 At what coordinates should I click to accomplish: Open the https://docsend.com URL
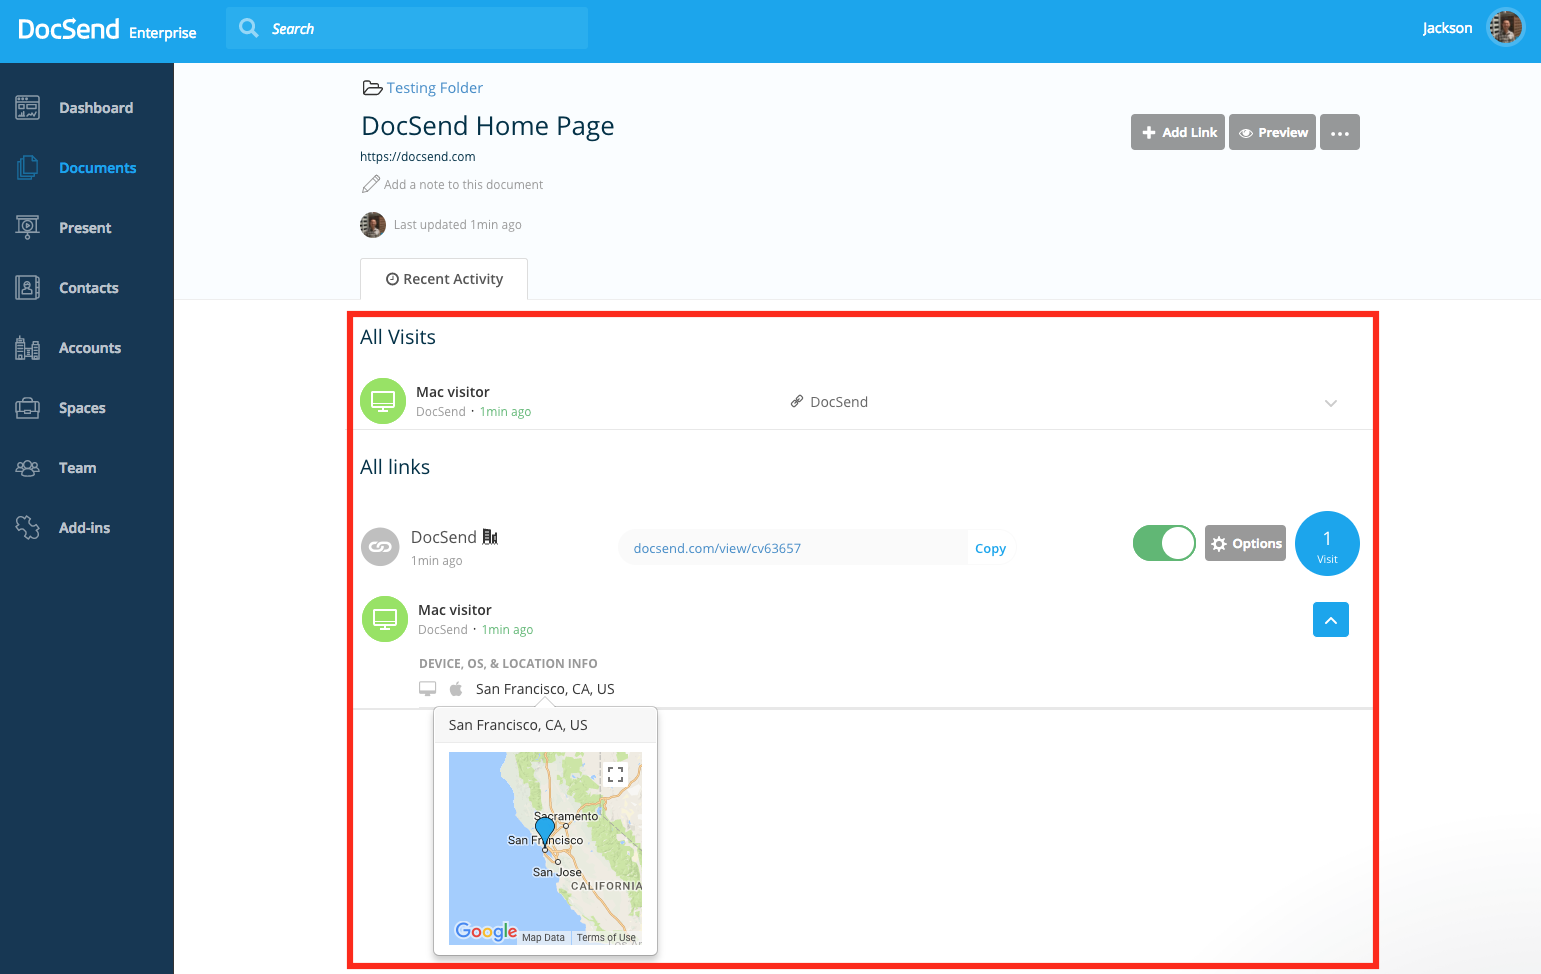pyautogui.click(x=418, y=157)
